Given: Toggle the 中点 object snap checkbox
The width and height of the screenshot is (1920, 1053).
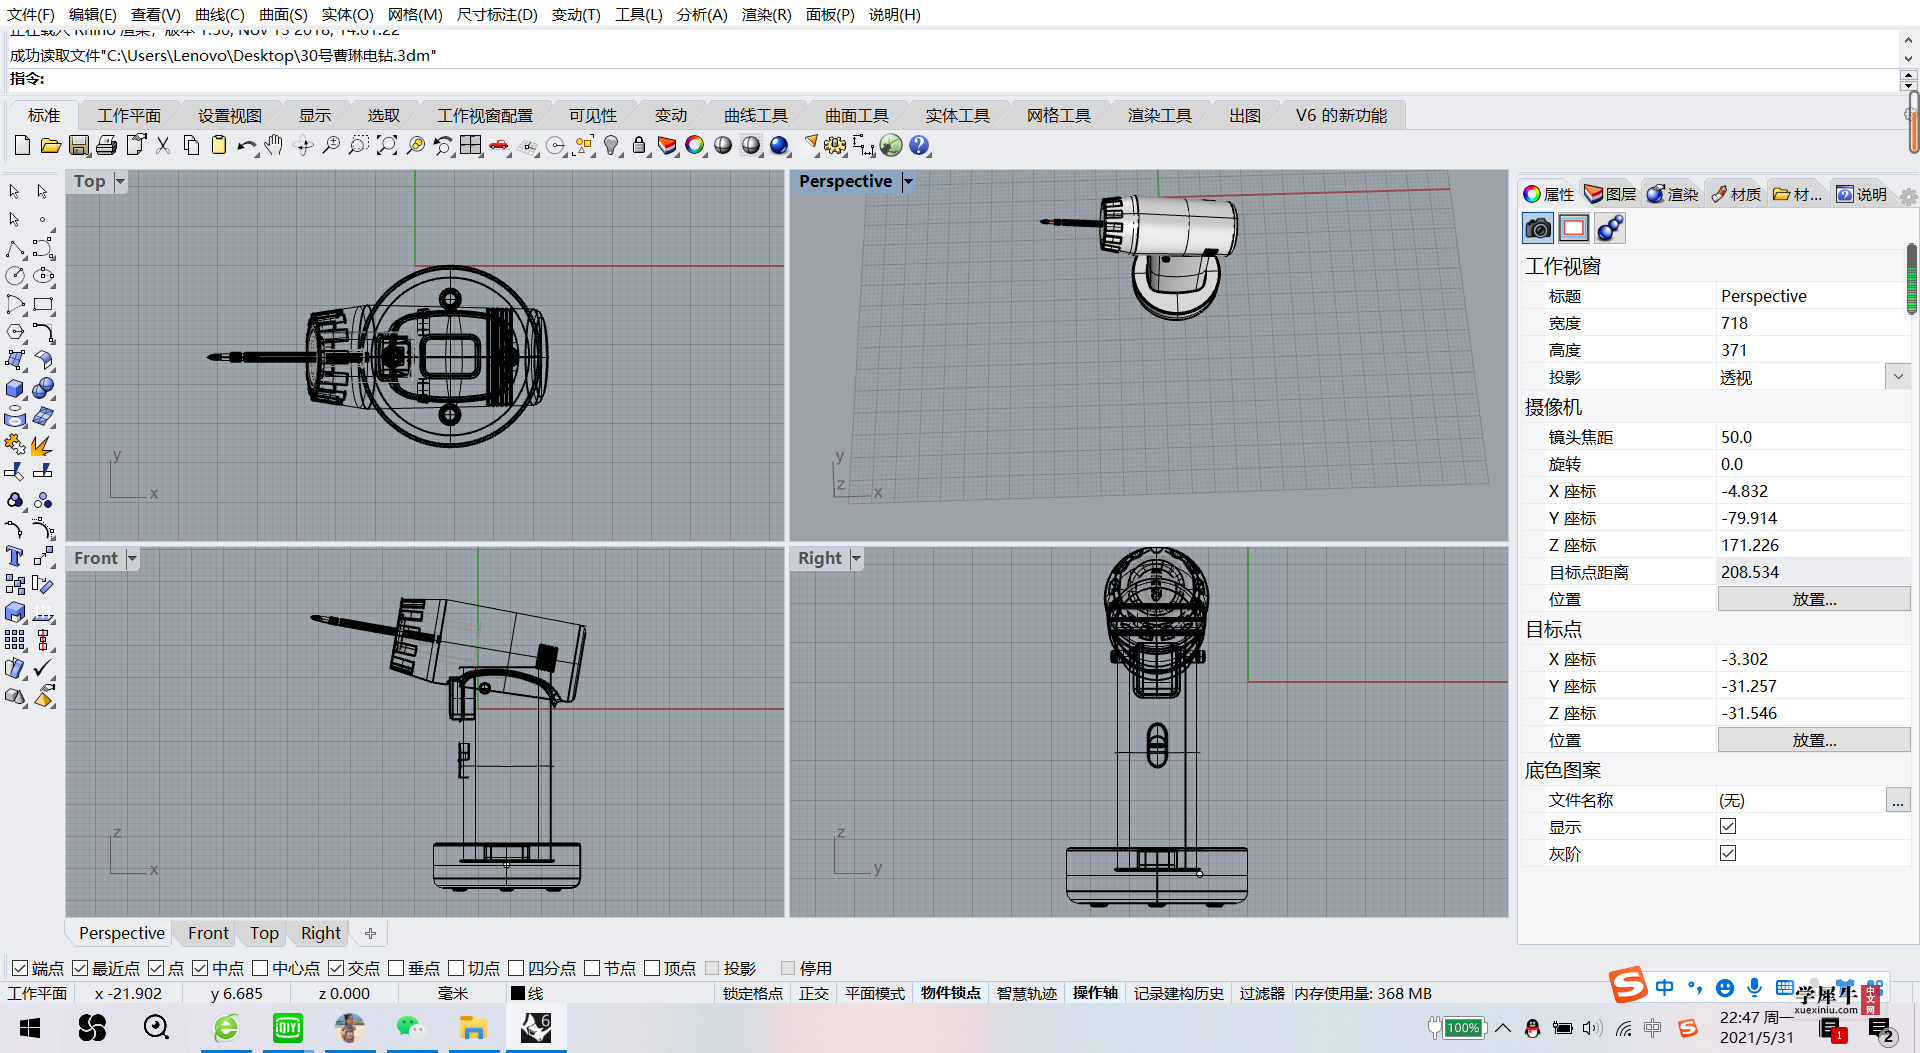Looking at the screenshot, I should [x=200, y=968].
